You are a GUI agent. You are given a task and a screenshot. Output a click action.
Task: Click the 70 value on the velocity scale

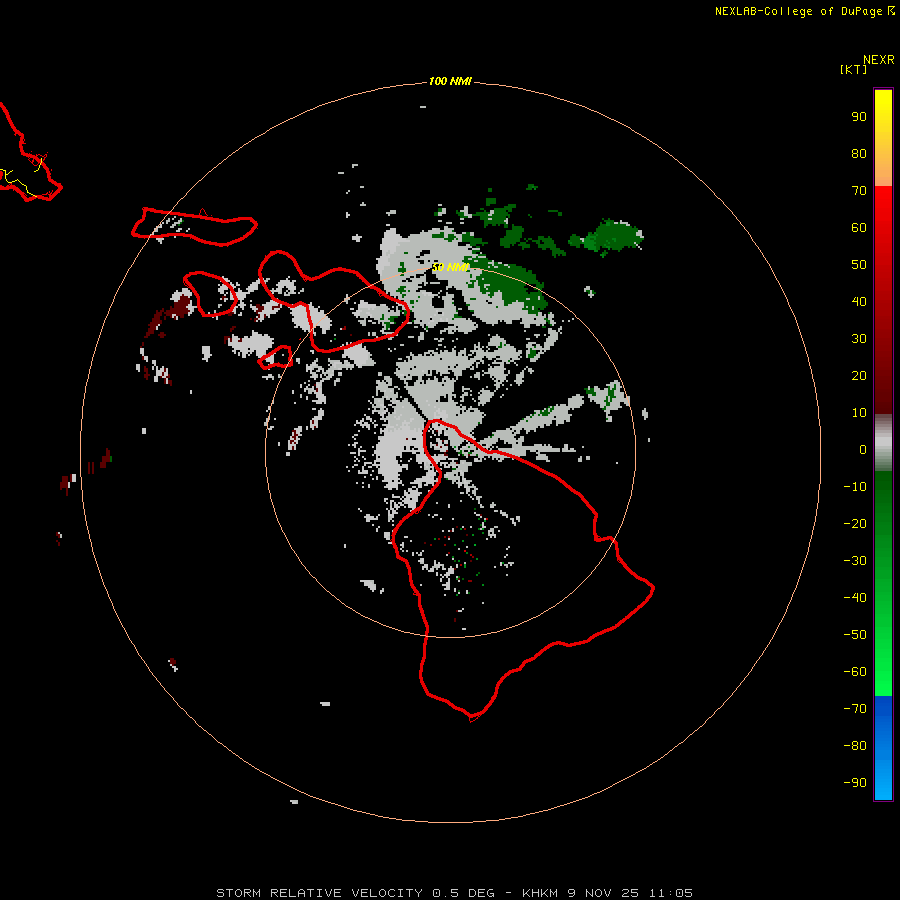[859, 191]
